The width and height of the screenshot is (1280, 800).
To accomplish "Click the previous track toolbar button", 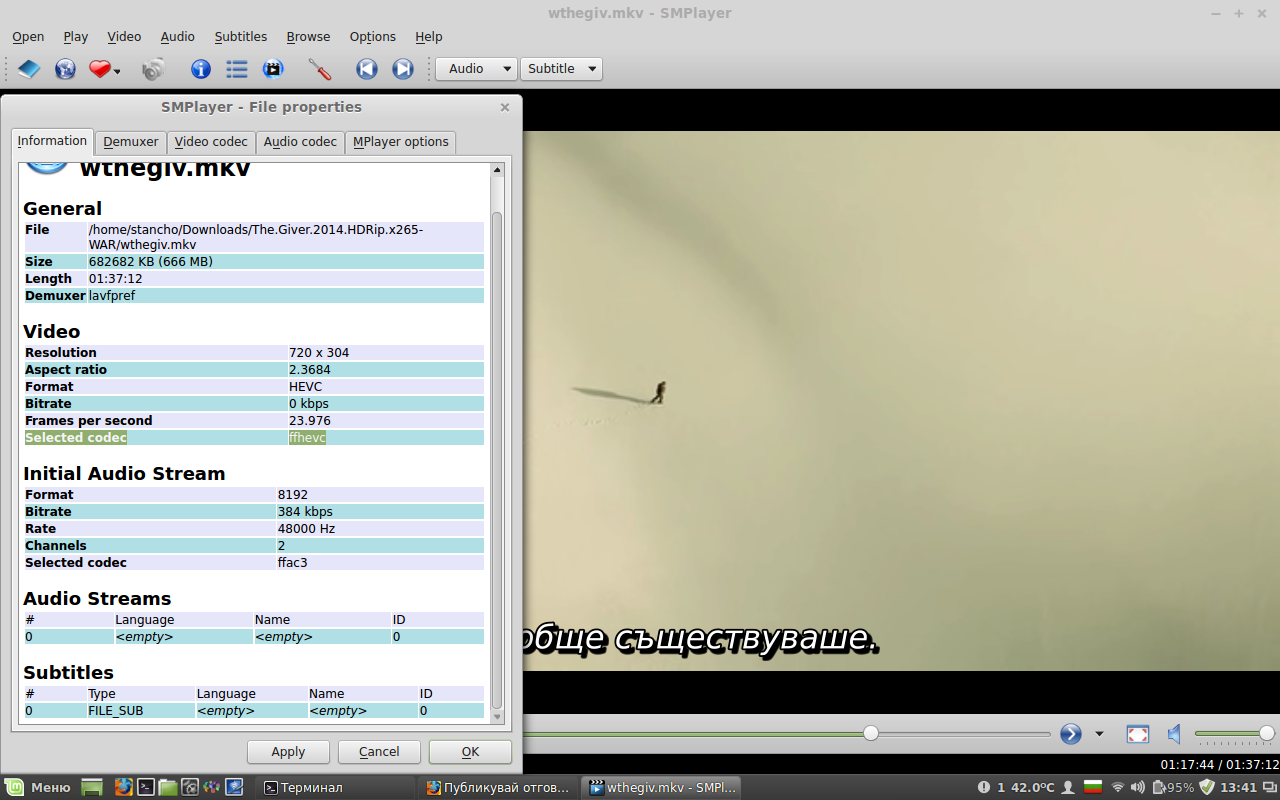I will [x=367, y=69].
